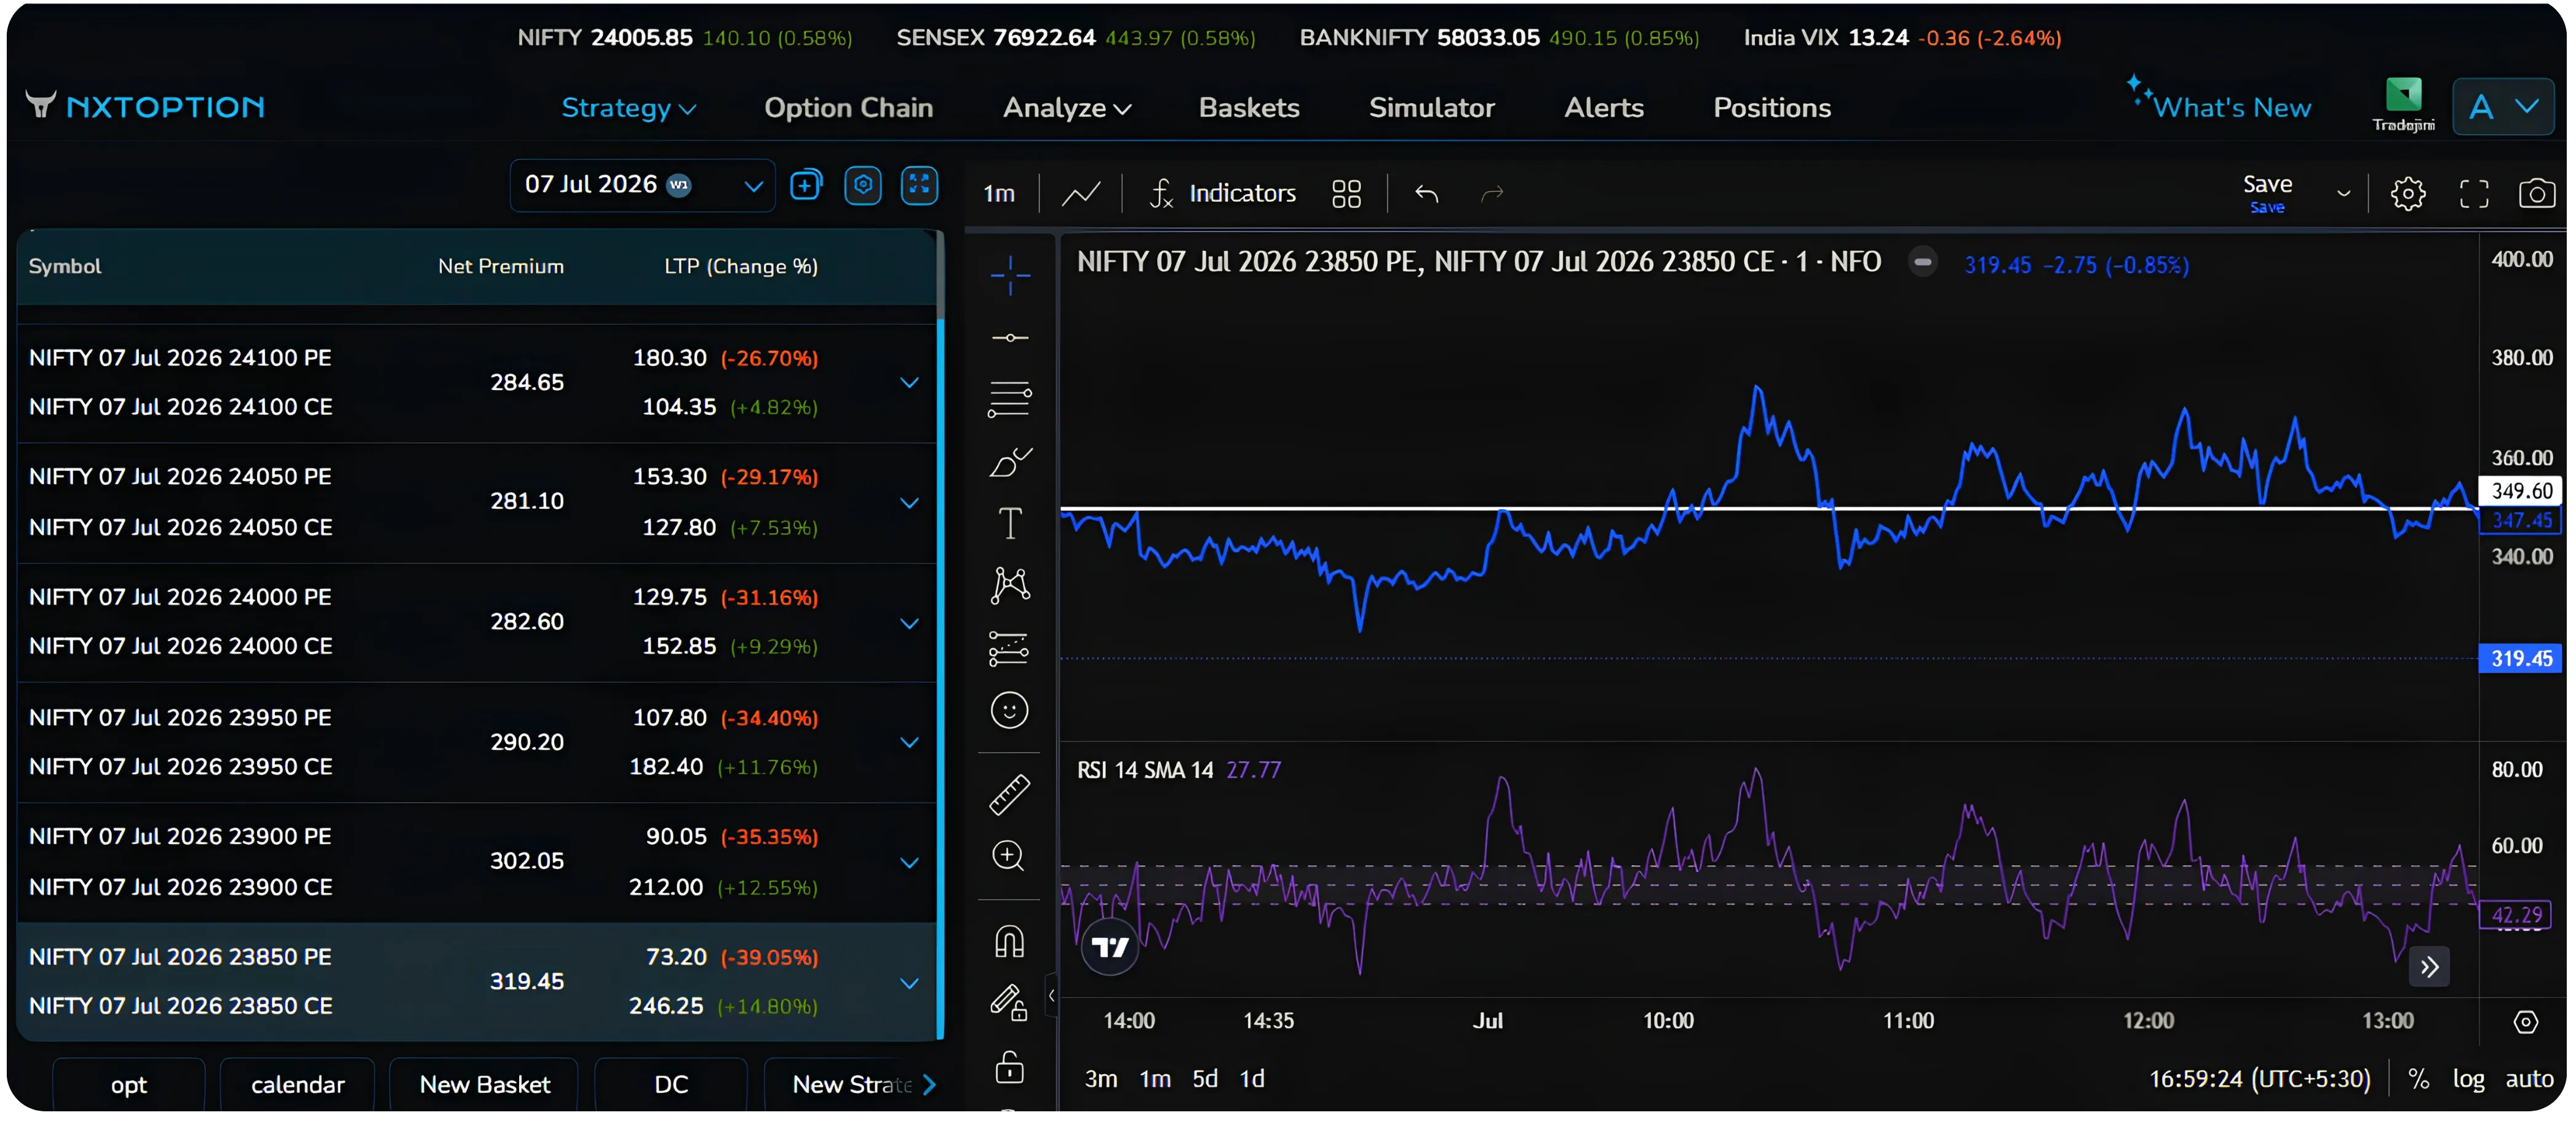Toggle lock all drawing tools
The height and width of the screenshot is (1123, 2576).
(x=1010, y=1067)
